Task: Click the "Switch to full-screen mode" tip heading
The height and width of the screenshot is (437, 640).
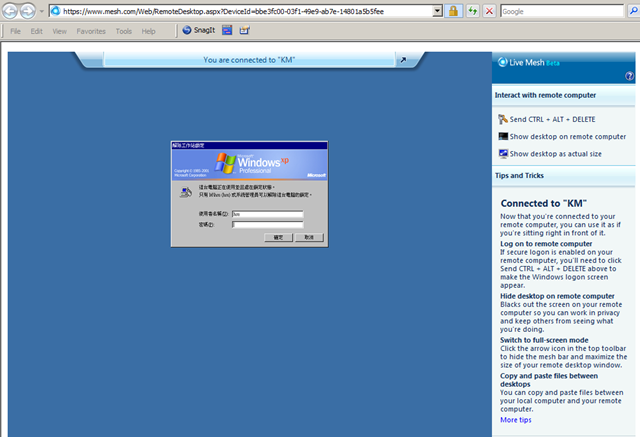Action: point(544,340)
